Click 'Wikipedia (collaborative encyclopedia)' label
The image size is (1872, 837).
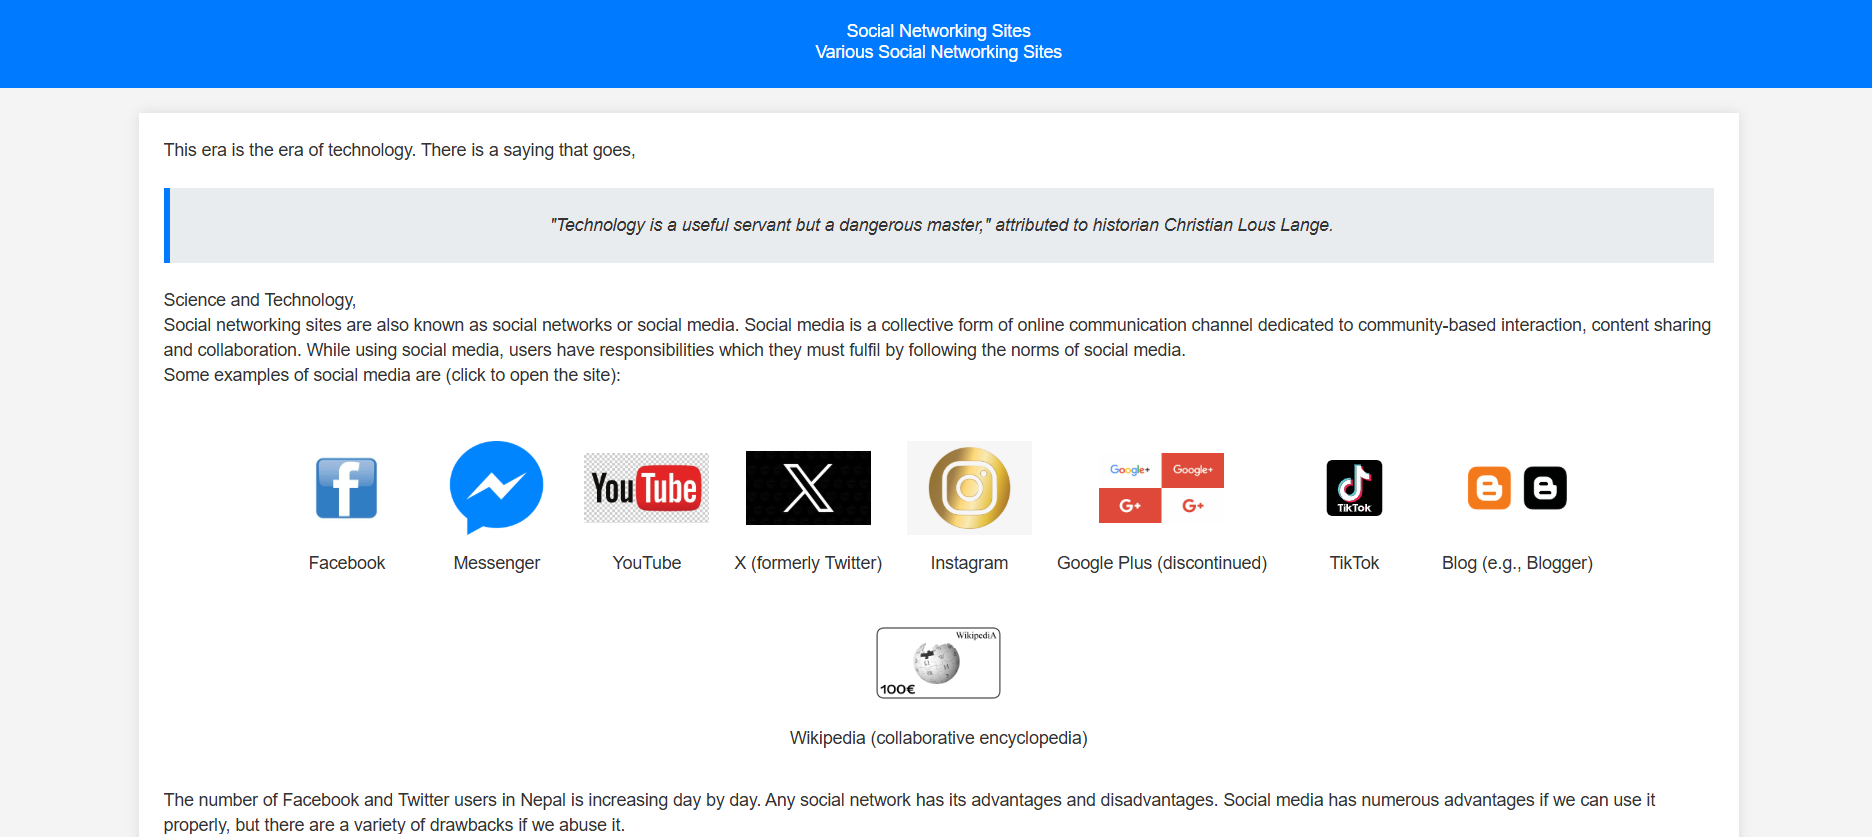click(x=938, y=738)
